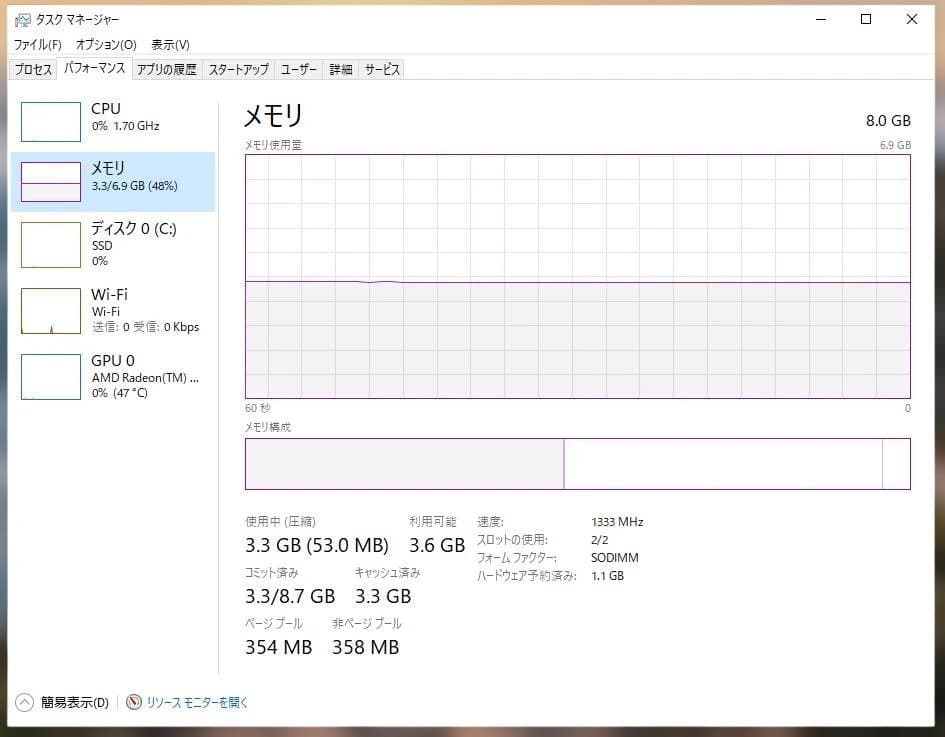Click the standby segment of memory composition bar
Viewport: 945px width, 737px height.
(723, 464)
